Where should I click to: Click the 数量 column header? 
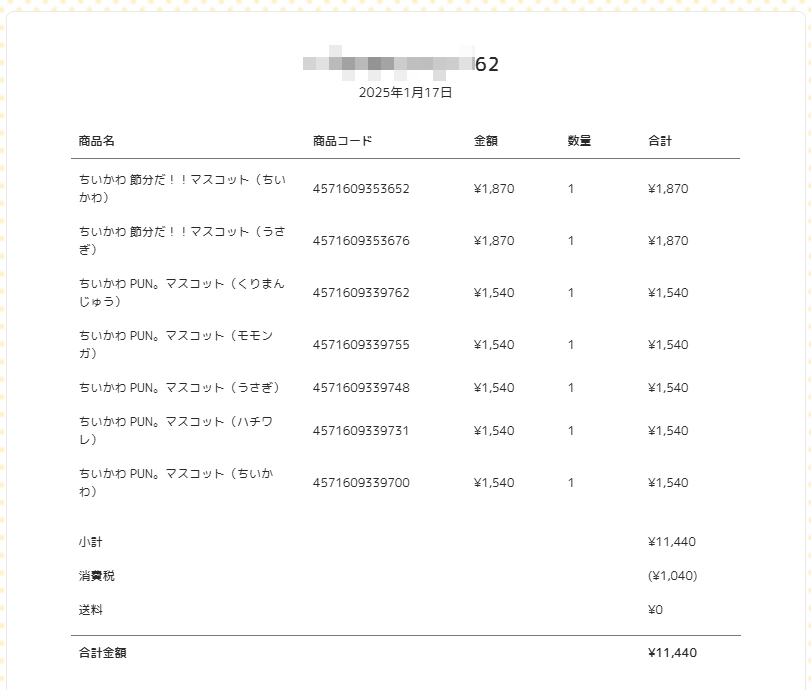point(579,141)
